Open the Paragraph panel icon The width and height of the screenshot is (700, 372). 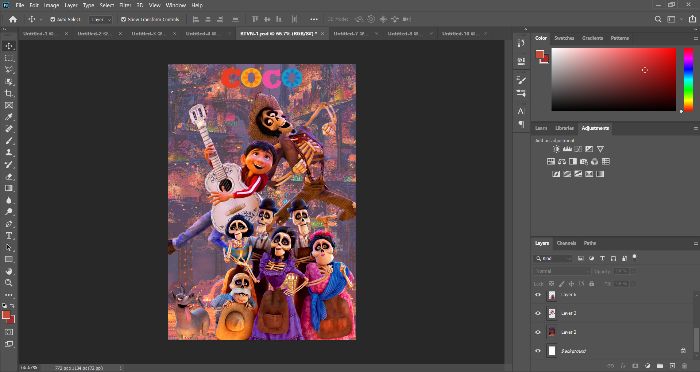(521, 124)
